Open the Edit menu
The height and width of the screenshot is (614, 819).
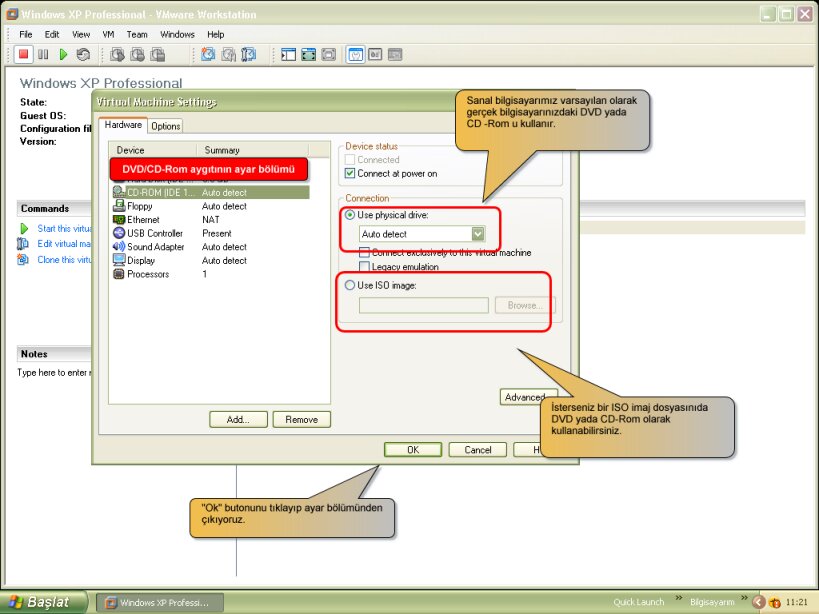click(x=52, y=34)
